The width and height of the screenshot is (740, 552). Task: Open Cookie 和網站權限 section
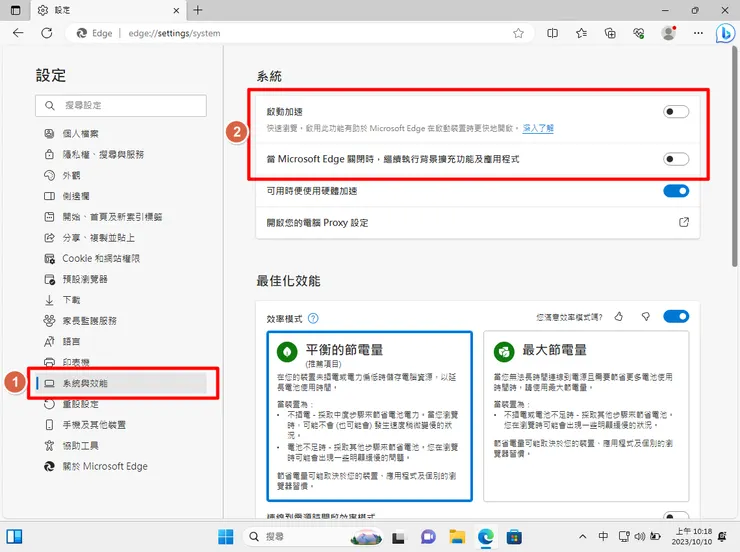tap(101, 259)
